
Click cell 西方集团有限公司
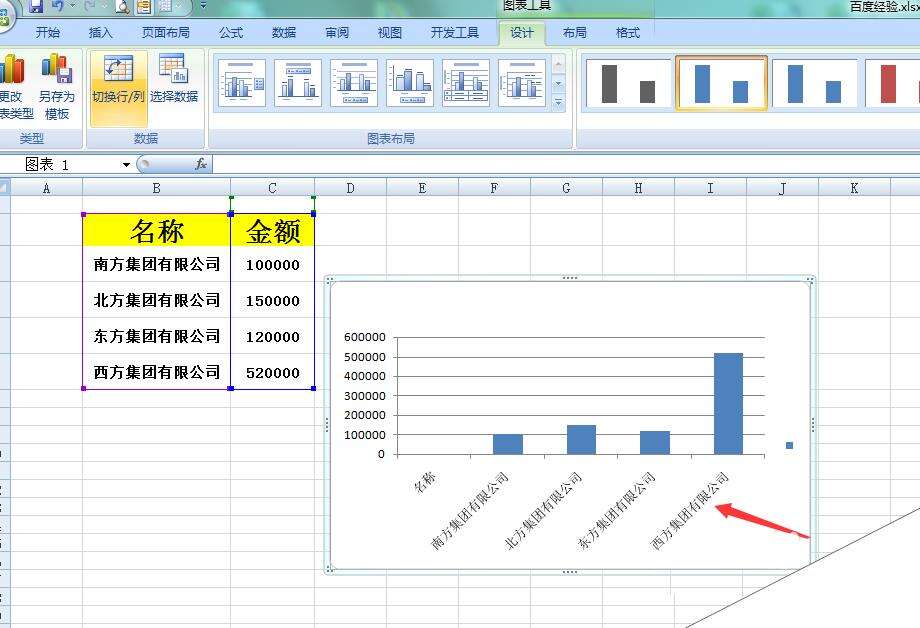[x=157, y=372]
